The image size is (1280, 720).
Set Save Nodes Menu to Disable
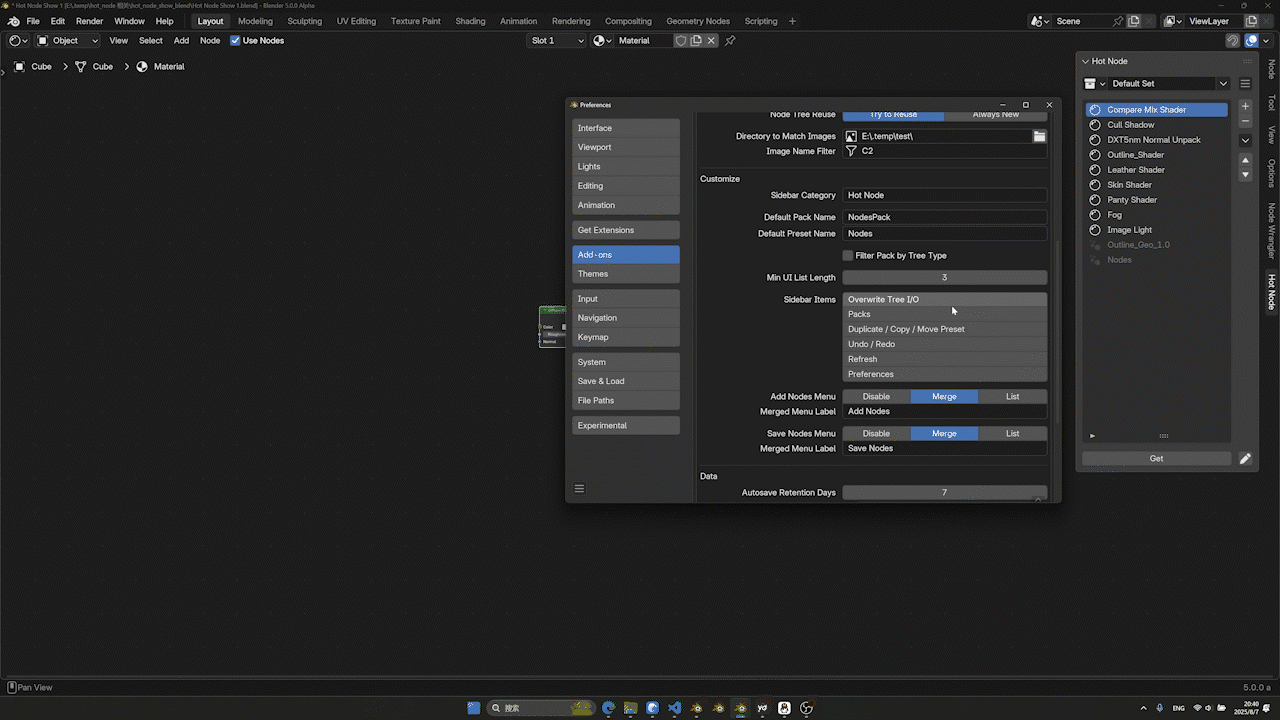(876, 434)
